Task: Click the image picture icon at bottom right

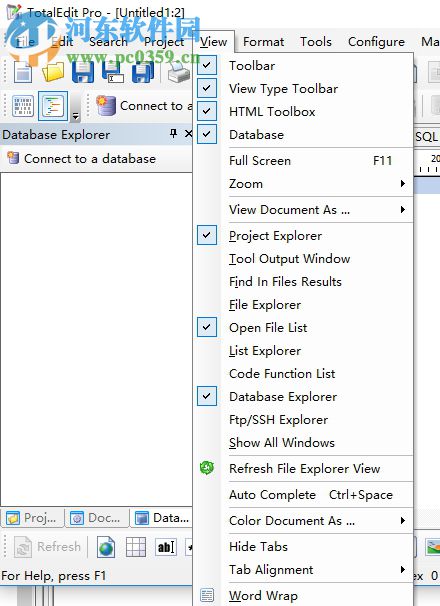Action: click(433, 547)
